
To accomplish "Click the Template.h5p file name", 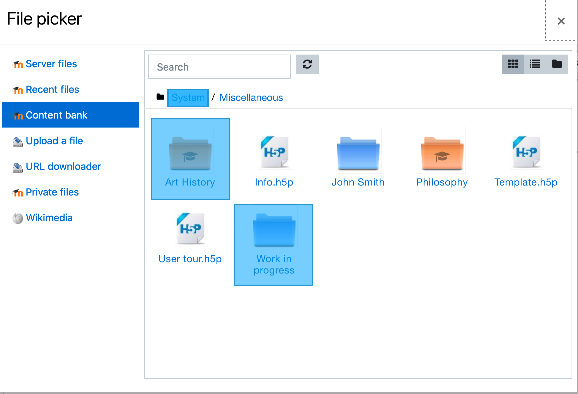I will click(526, 182).
